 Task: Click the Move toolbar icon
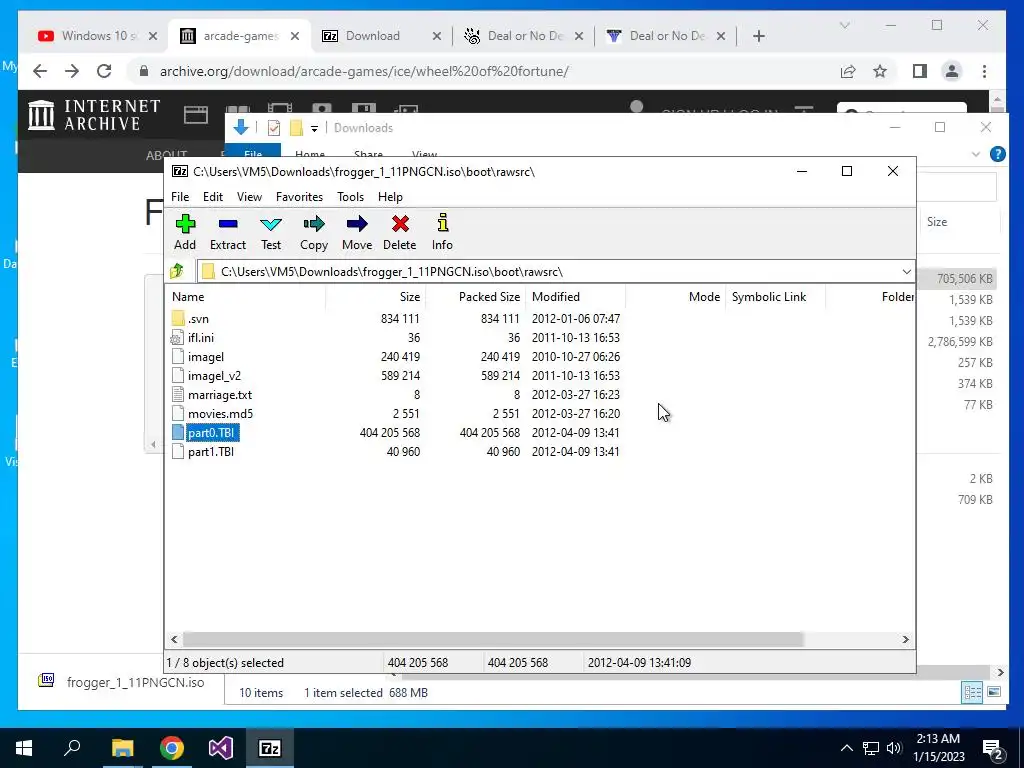coord(357,224)
